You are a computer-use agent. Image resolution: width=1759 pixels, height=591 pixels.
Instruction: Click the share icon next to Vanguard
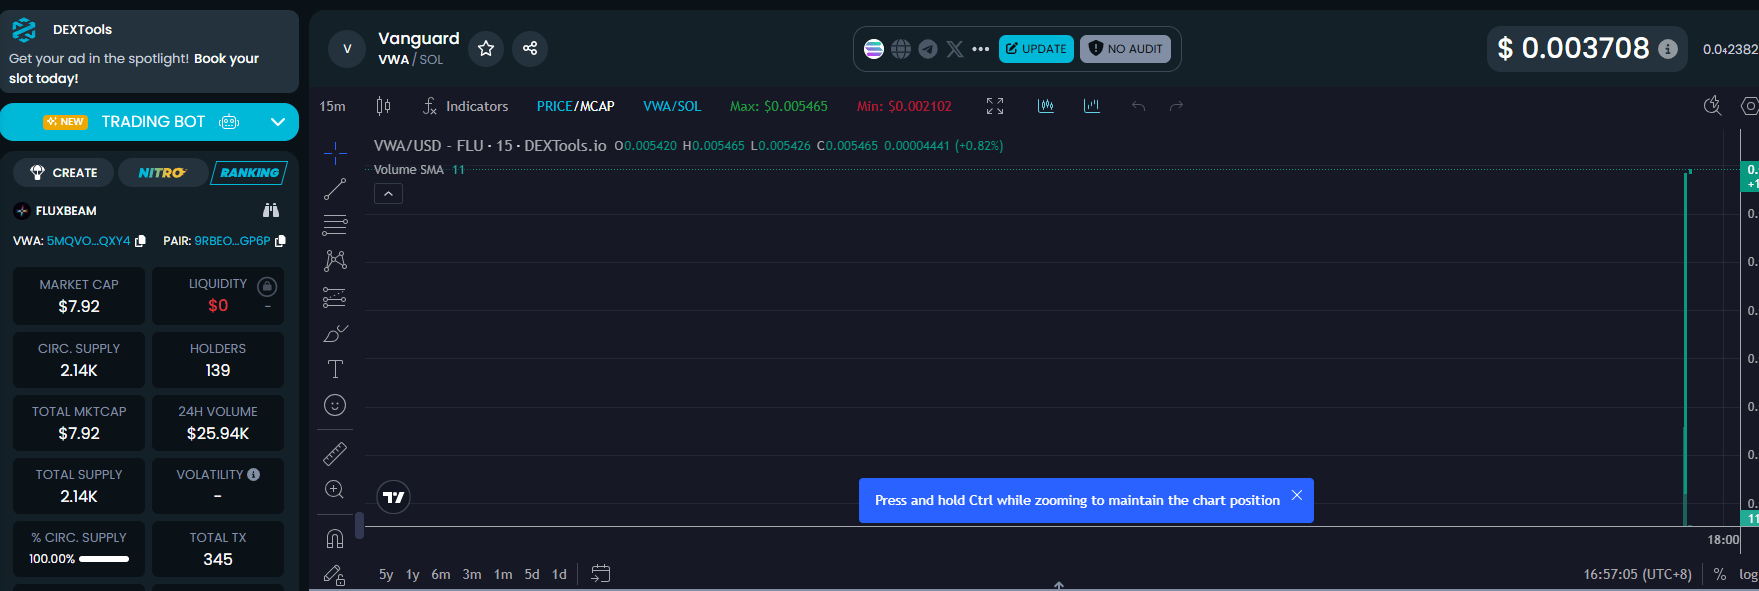click(x=530, y=48)
